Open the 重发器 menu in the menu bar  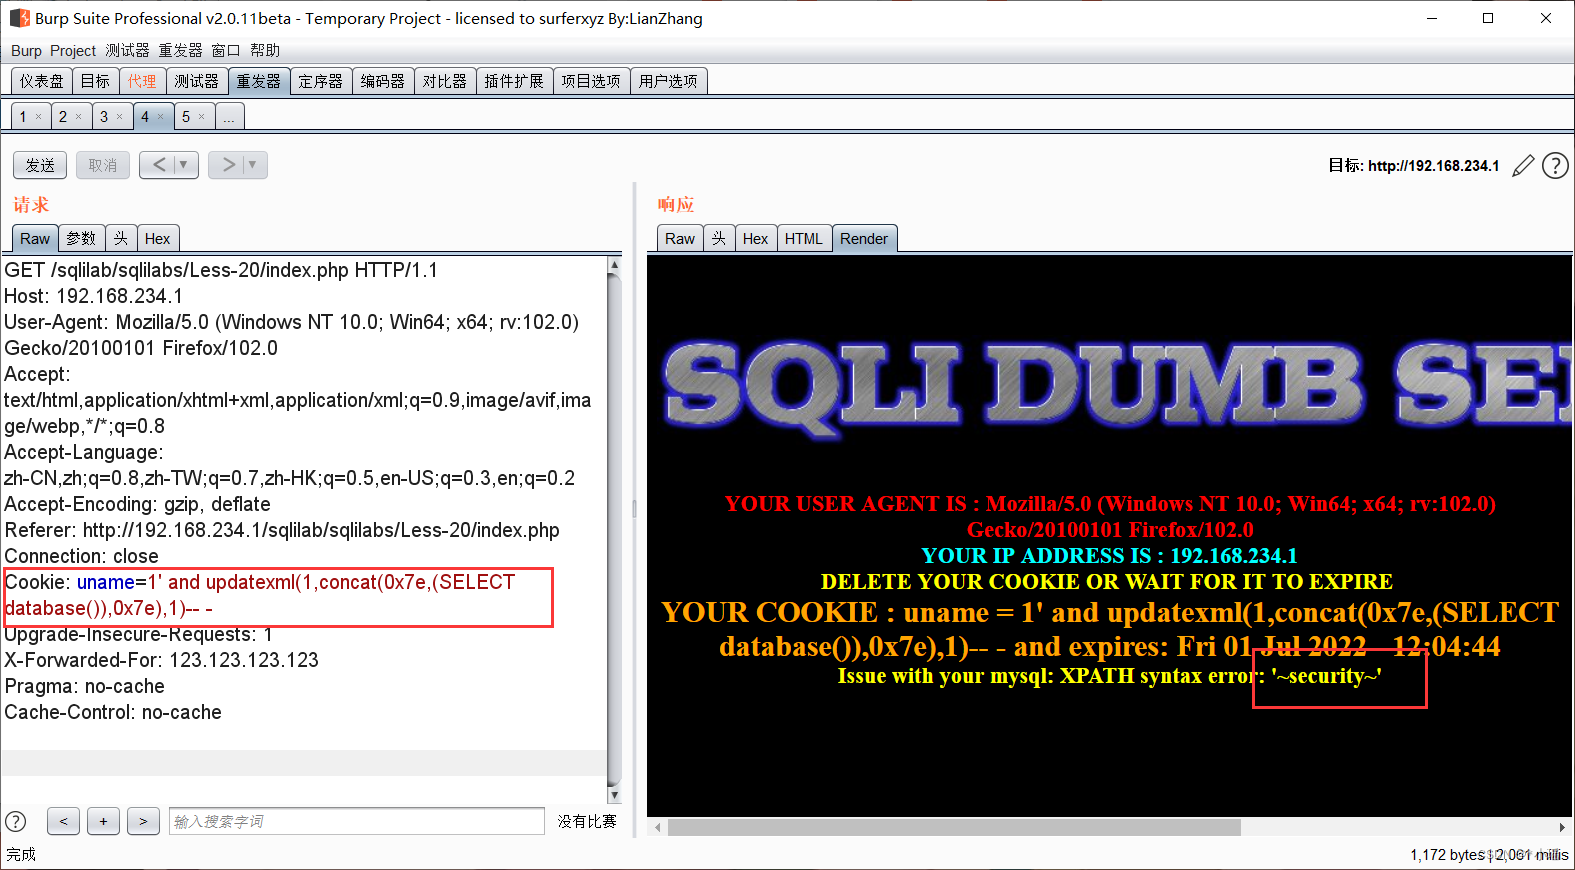(180, 51)
